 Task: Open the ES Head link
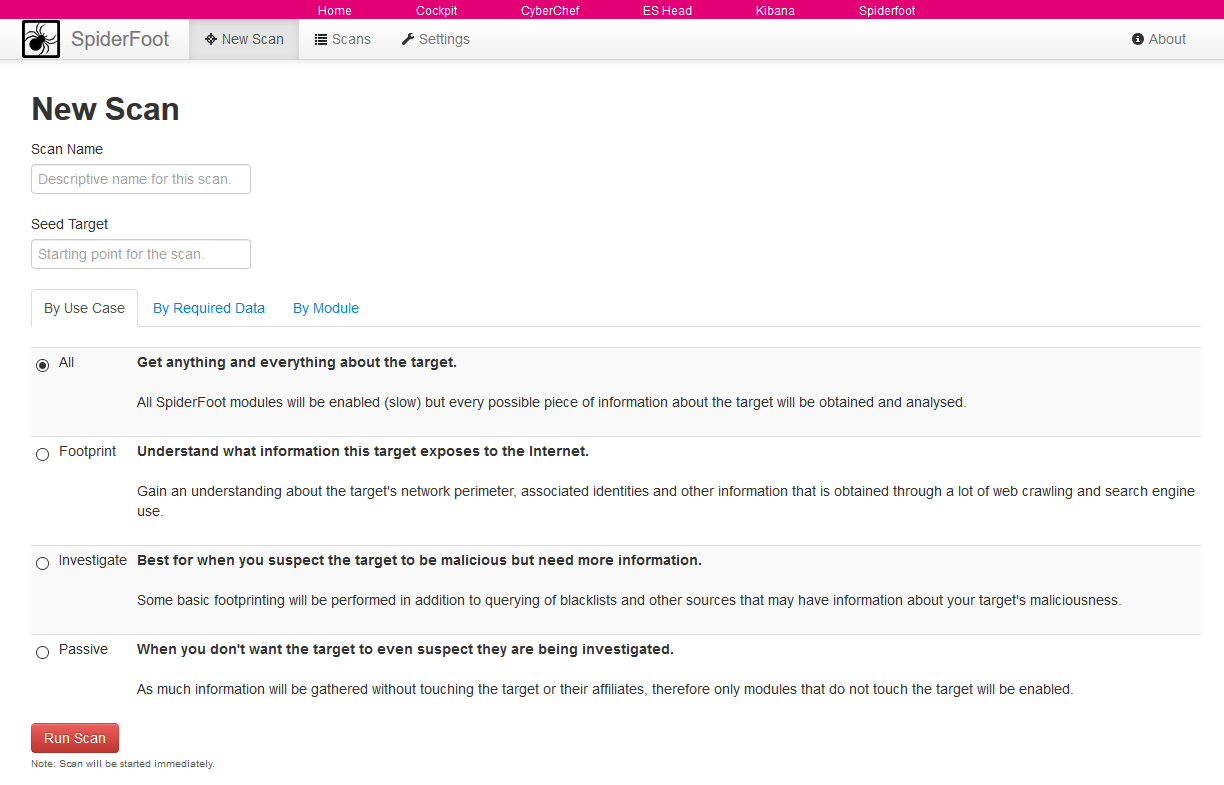(x=667, y=11)
